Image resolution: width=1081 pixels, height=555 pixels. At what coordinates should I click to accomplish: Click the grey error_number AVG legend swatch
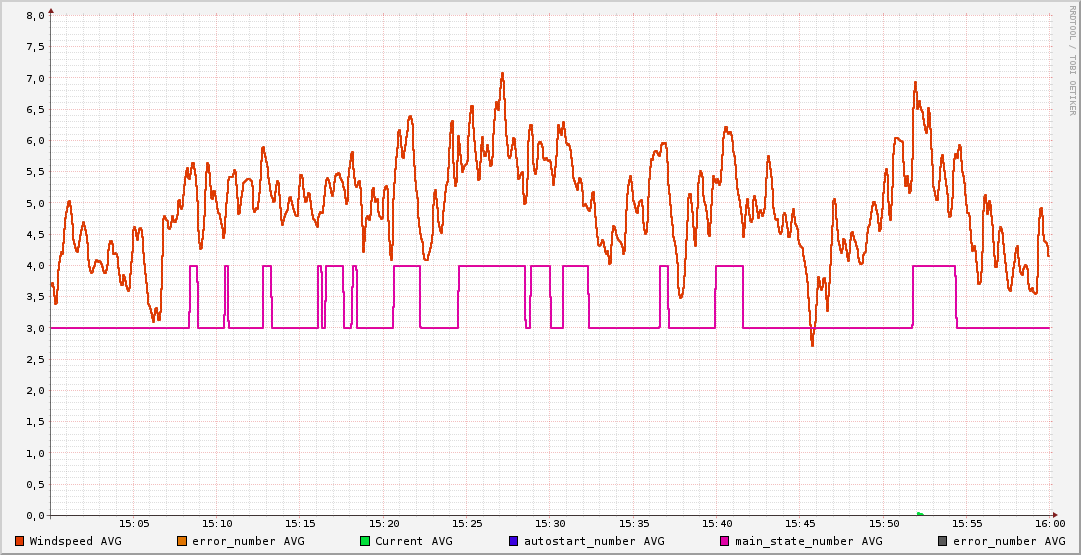[x=943, y=541]
